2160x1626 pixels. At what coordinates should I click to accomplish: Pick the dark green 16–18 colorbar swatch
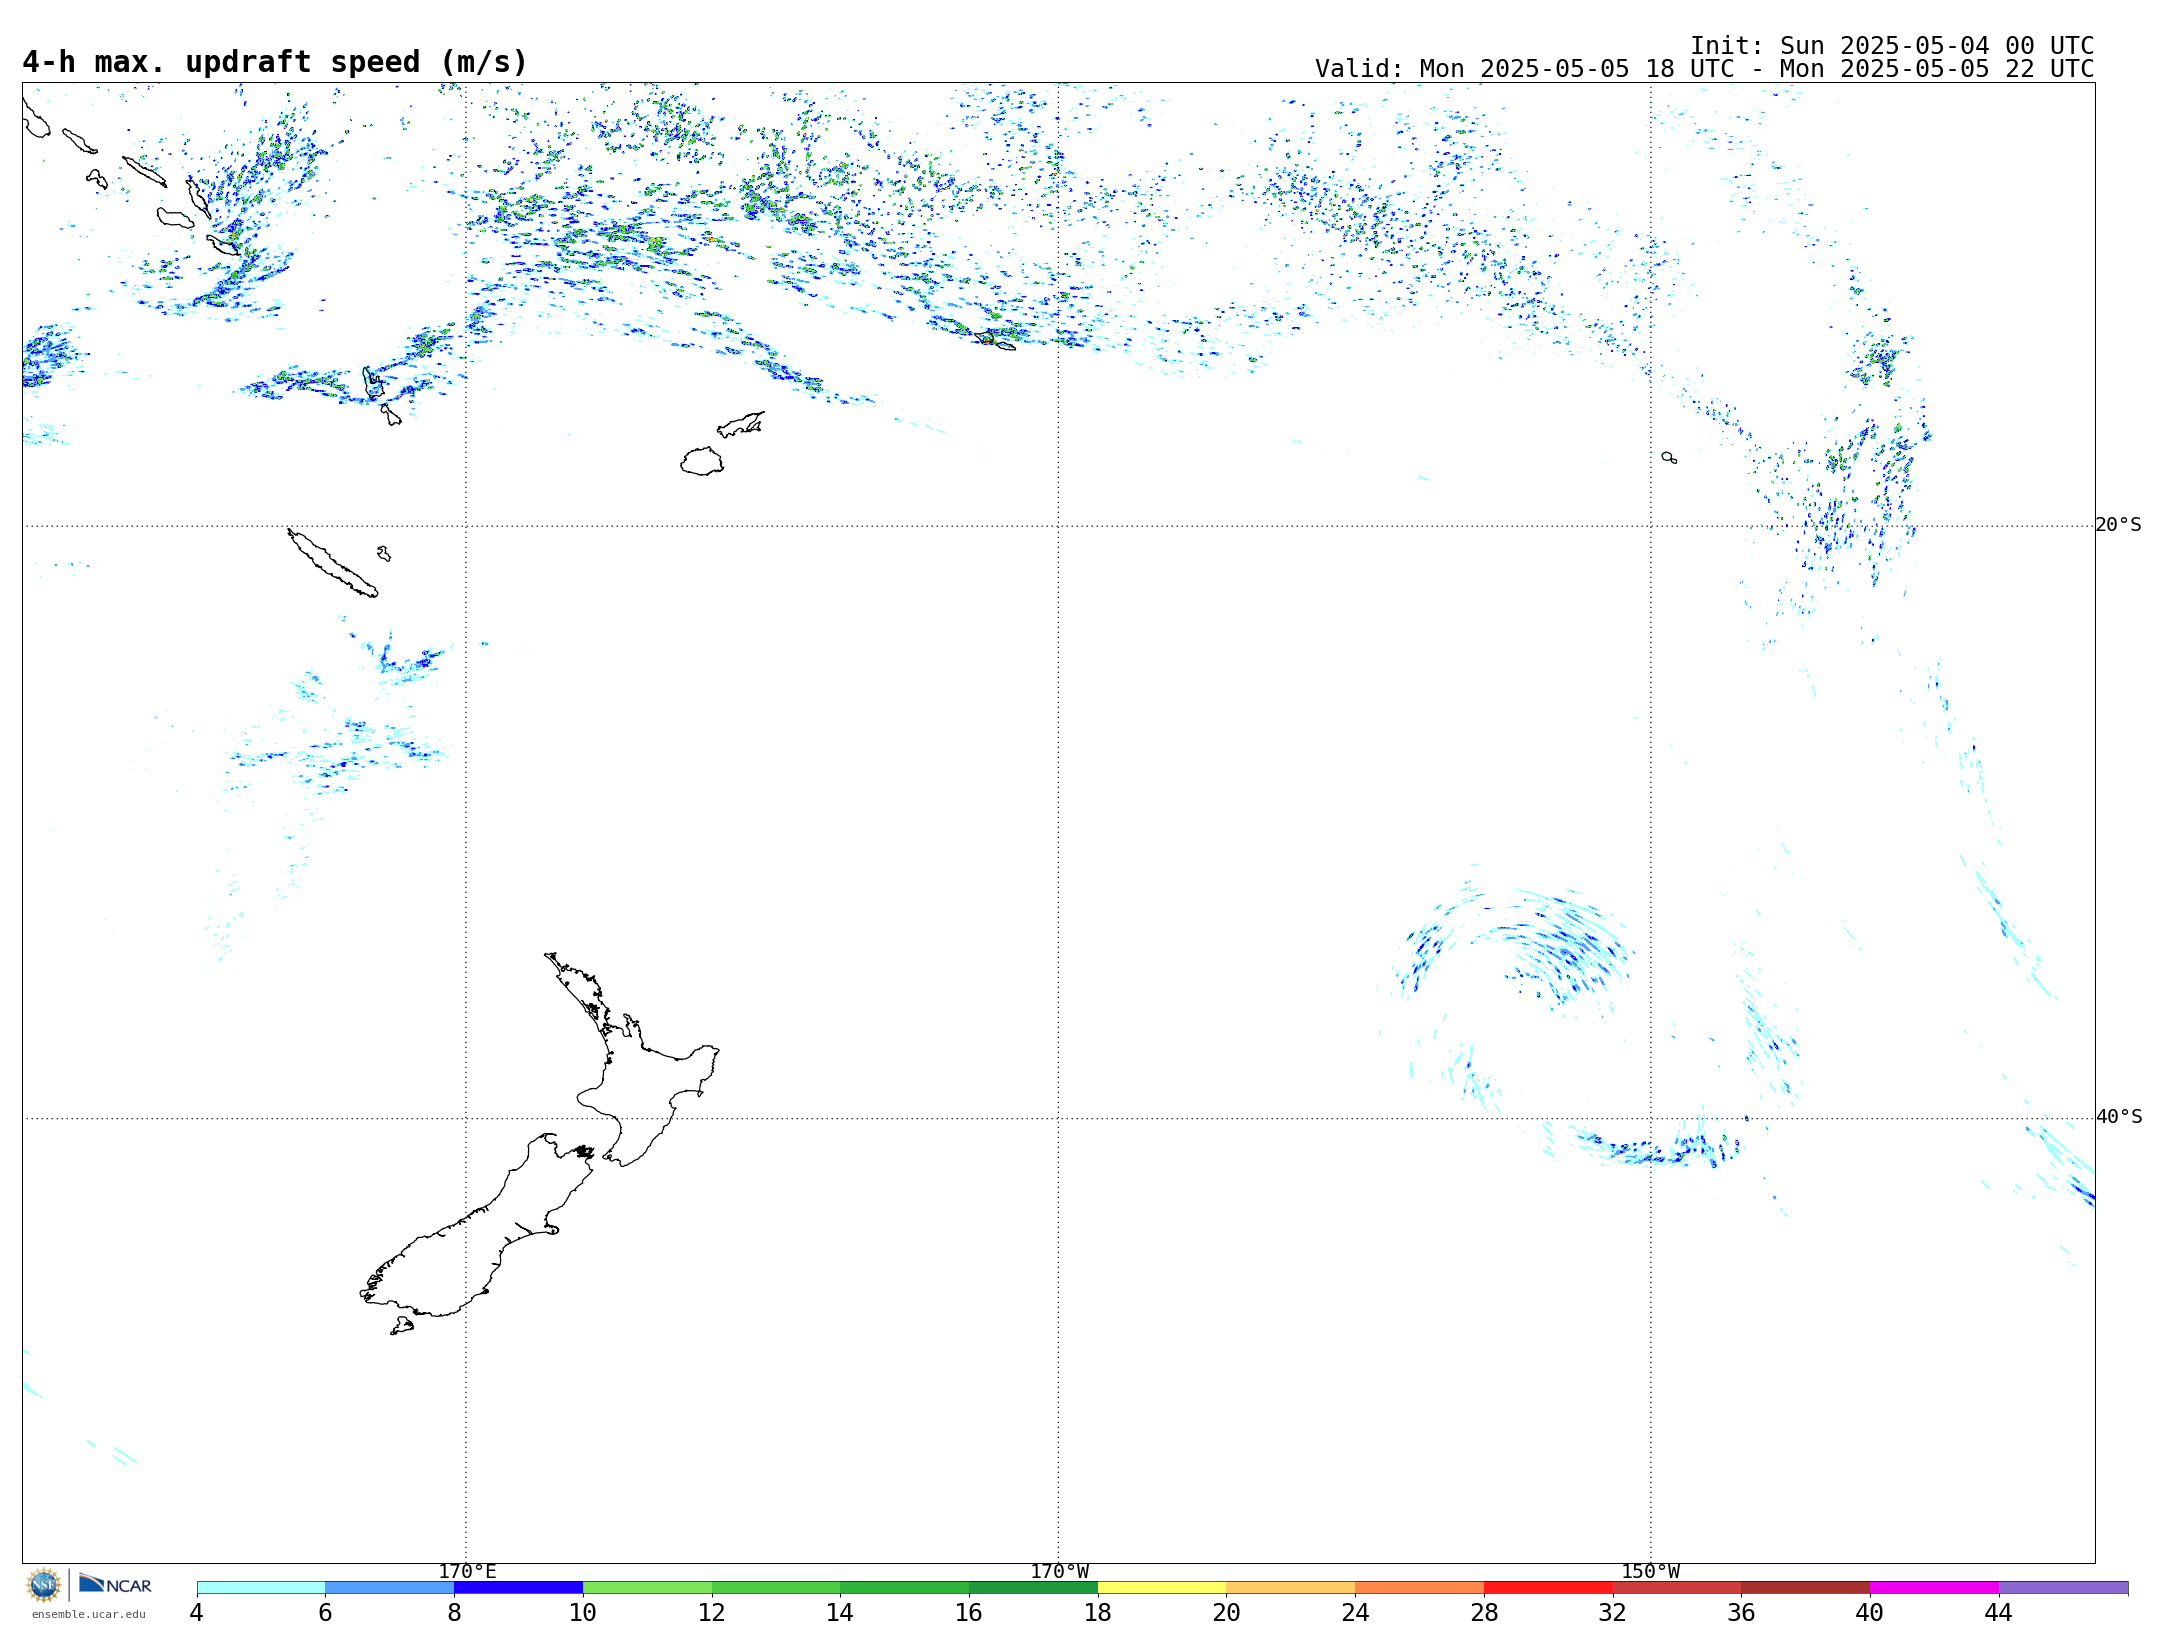pyautogui.click(x=1034, y=1588)
